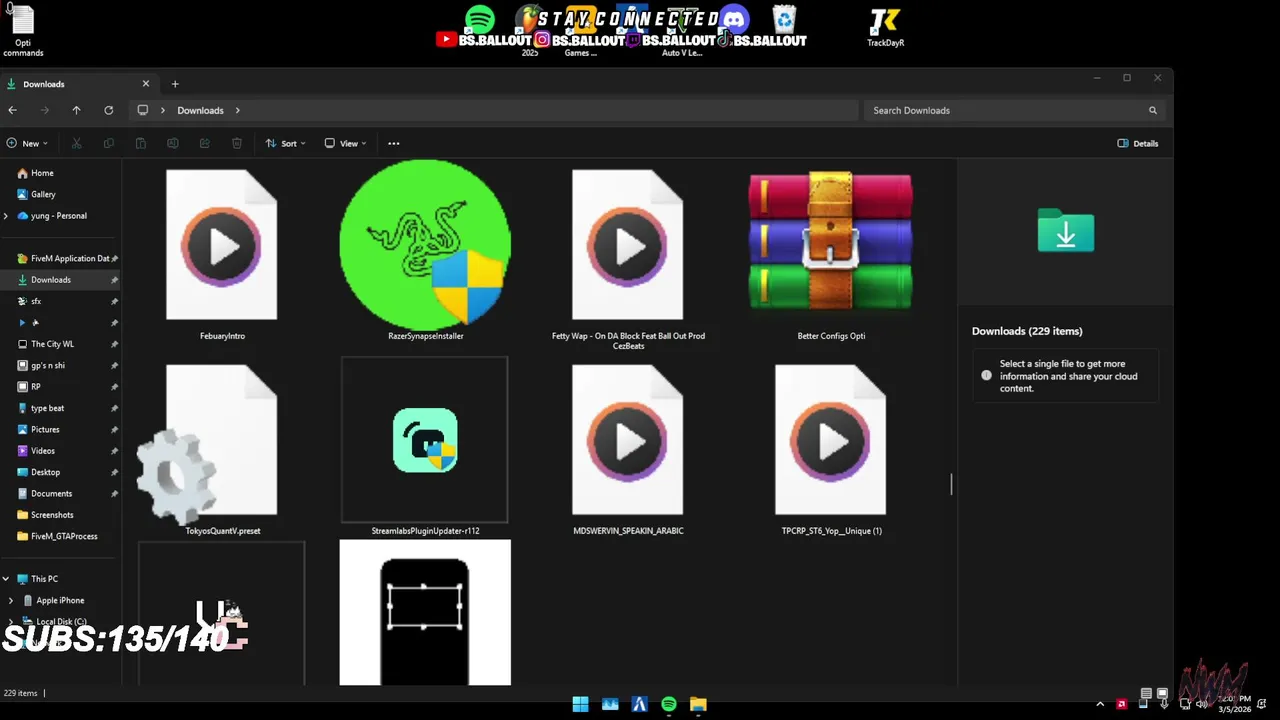The width and height of the screenshot is (1280, 720).
Task: Show hidden system tray icons
Action: [x=1100, y=704]
